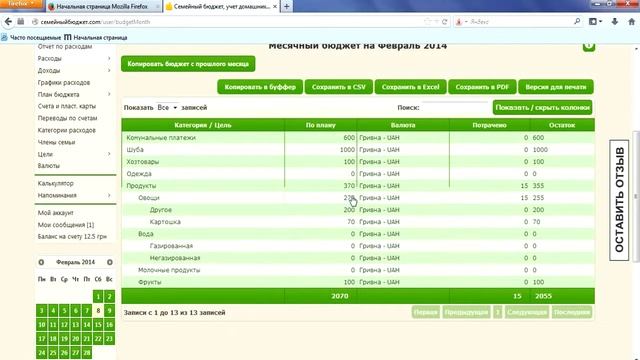Click the search magnifier icon
The image size is (640, 360).
point(577,21)
